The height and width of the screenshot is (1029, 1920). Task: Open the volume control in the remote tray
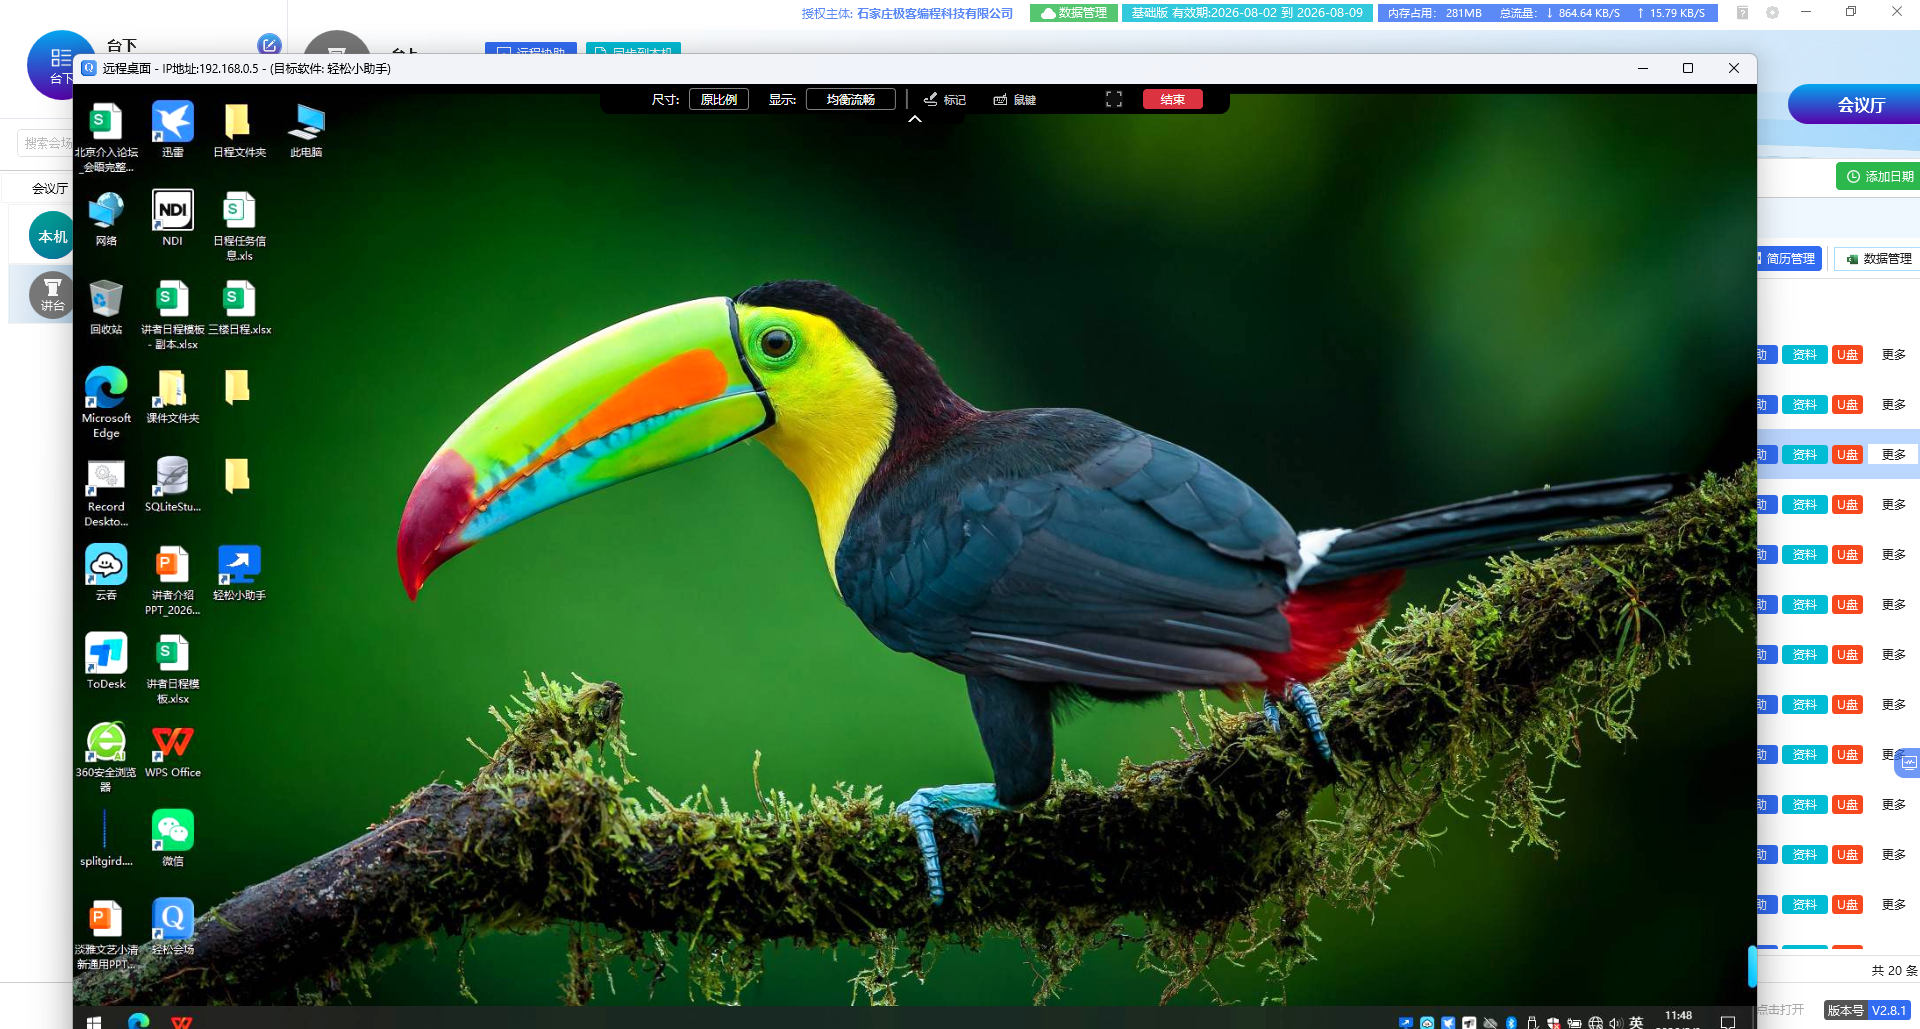coord(1615,1022)
